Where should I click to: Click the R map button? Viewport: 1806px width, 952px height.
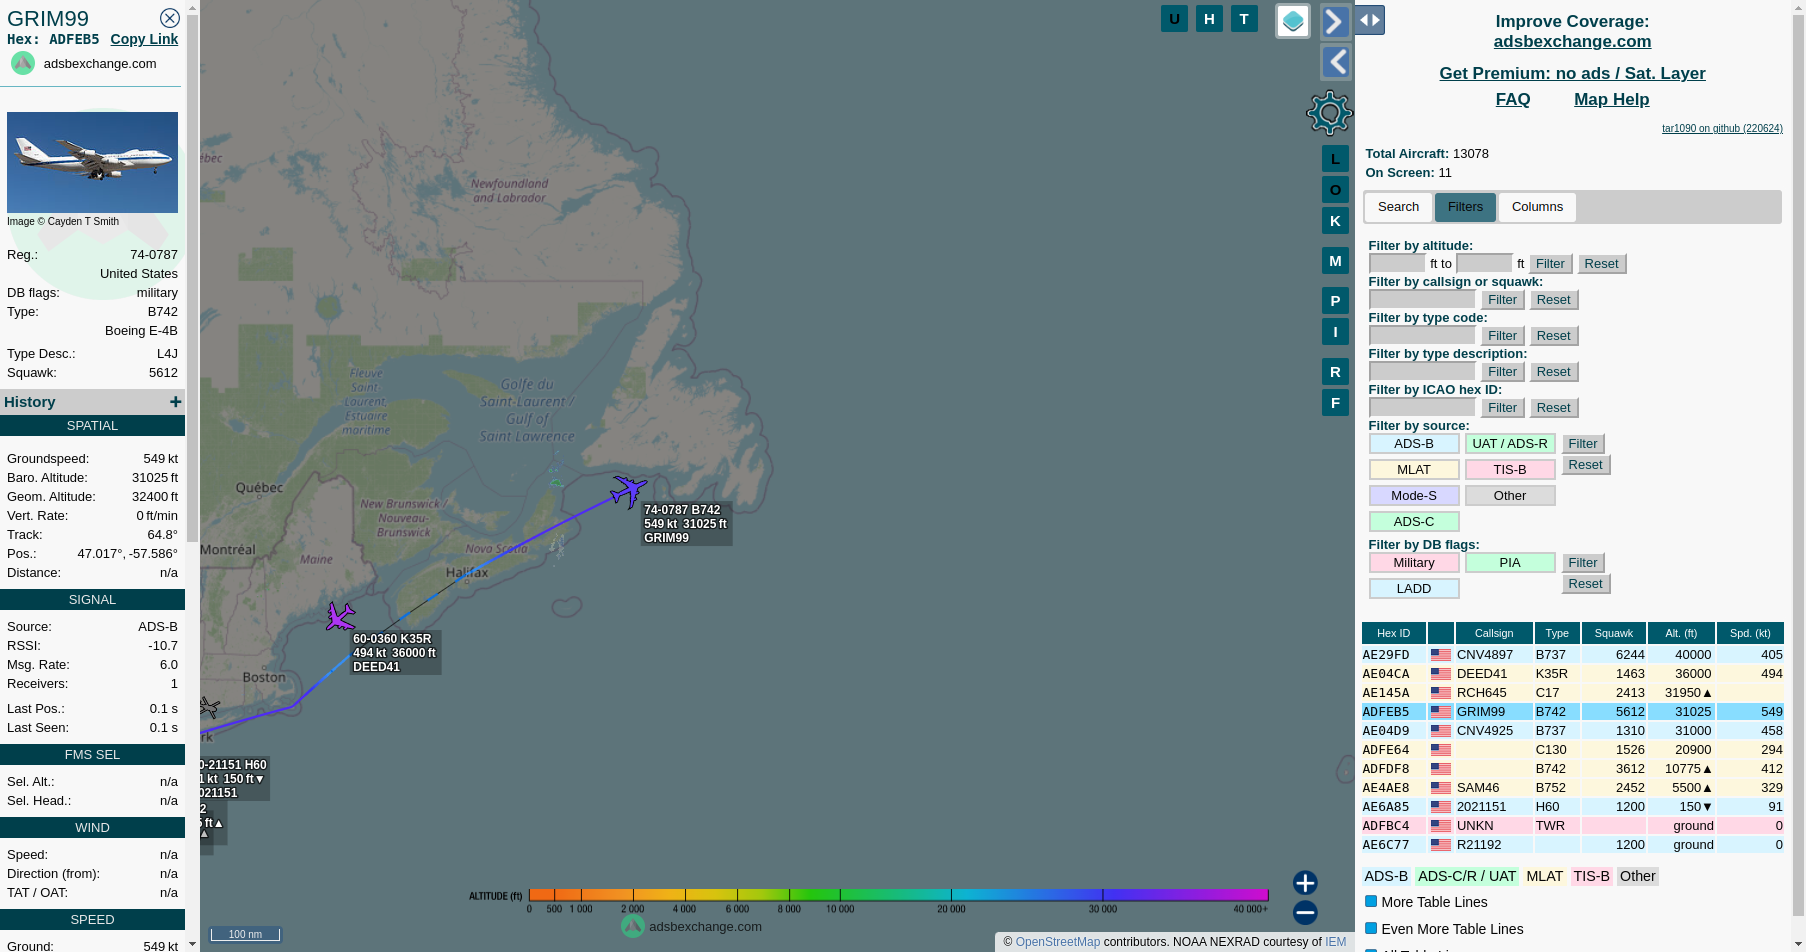click(x=1335, y=372)
